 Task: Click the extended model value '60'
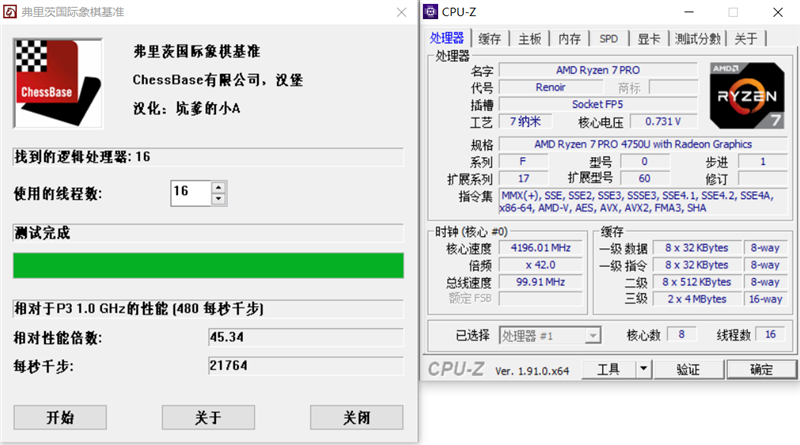(644, 179)
